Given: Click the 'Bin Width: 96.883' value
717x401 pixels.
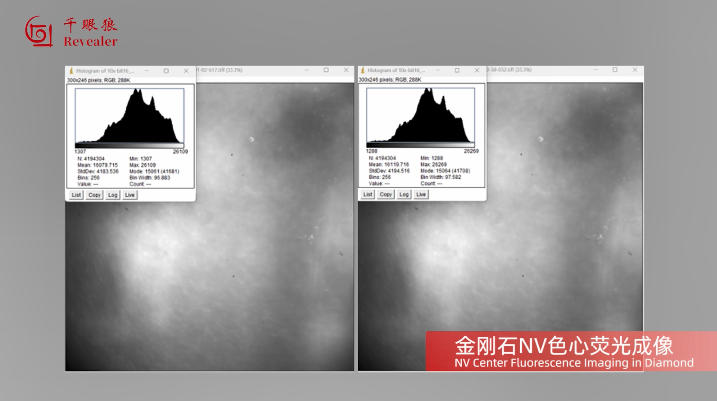Looking at the screenshot, I should 150,177.
